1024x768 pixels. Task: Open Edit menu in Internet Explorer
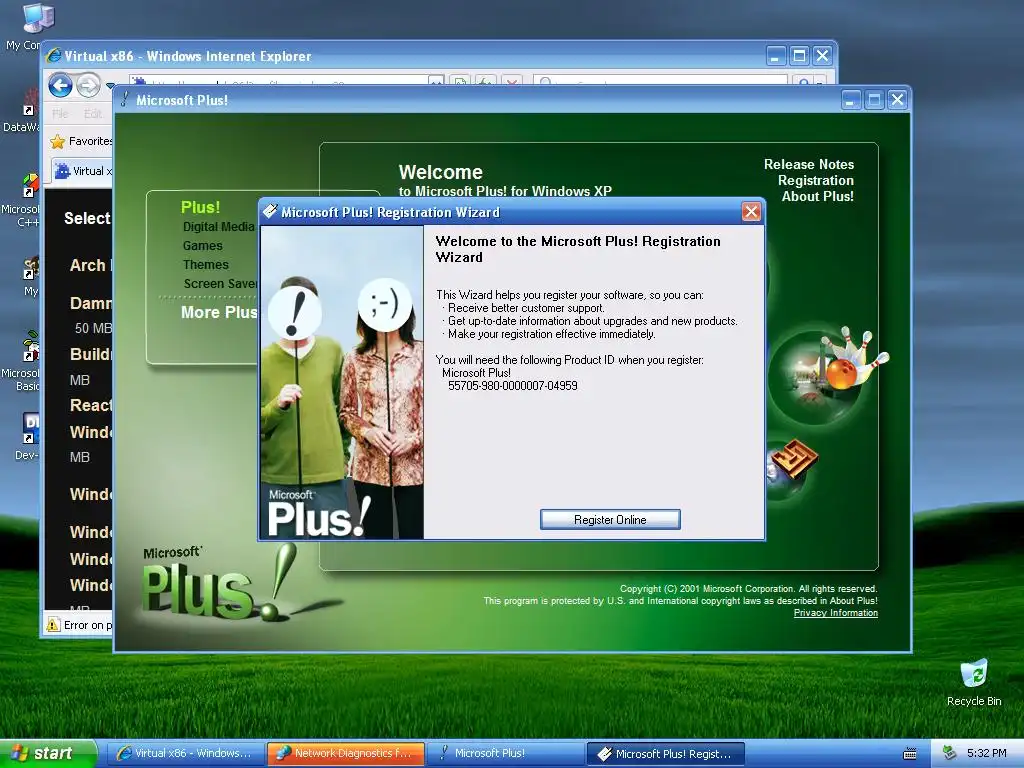[93, 114]
